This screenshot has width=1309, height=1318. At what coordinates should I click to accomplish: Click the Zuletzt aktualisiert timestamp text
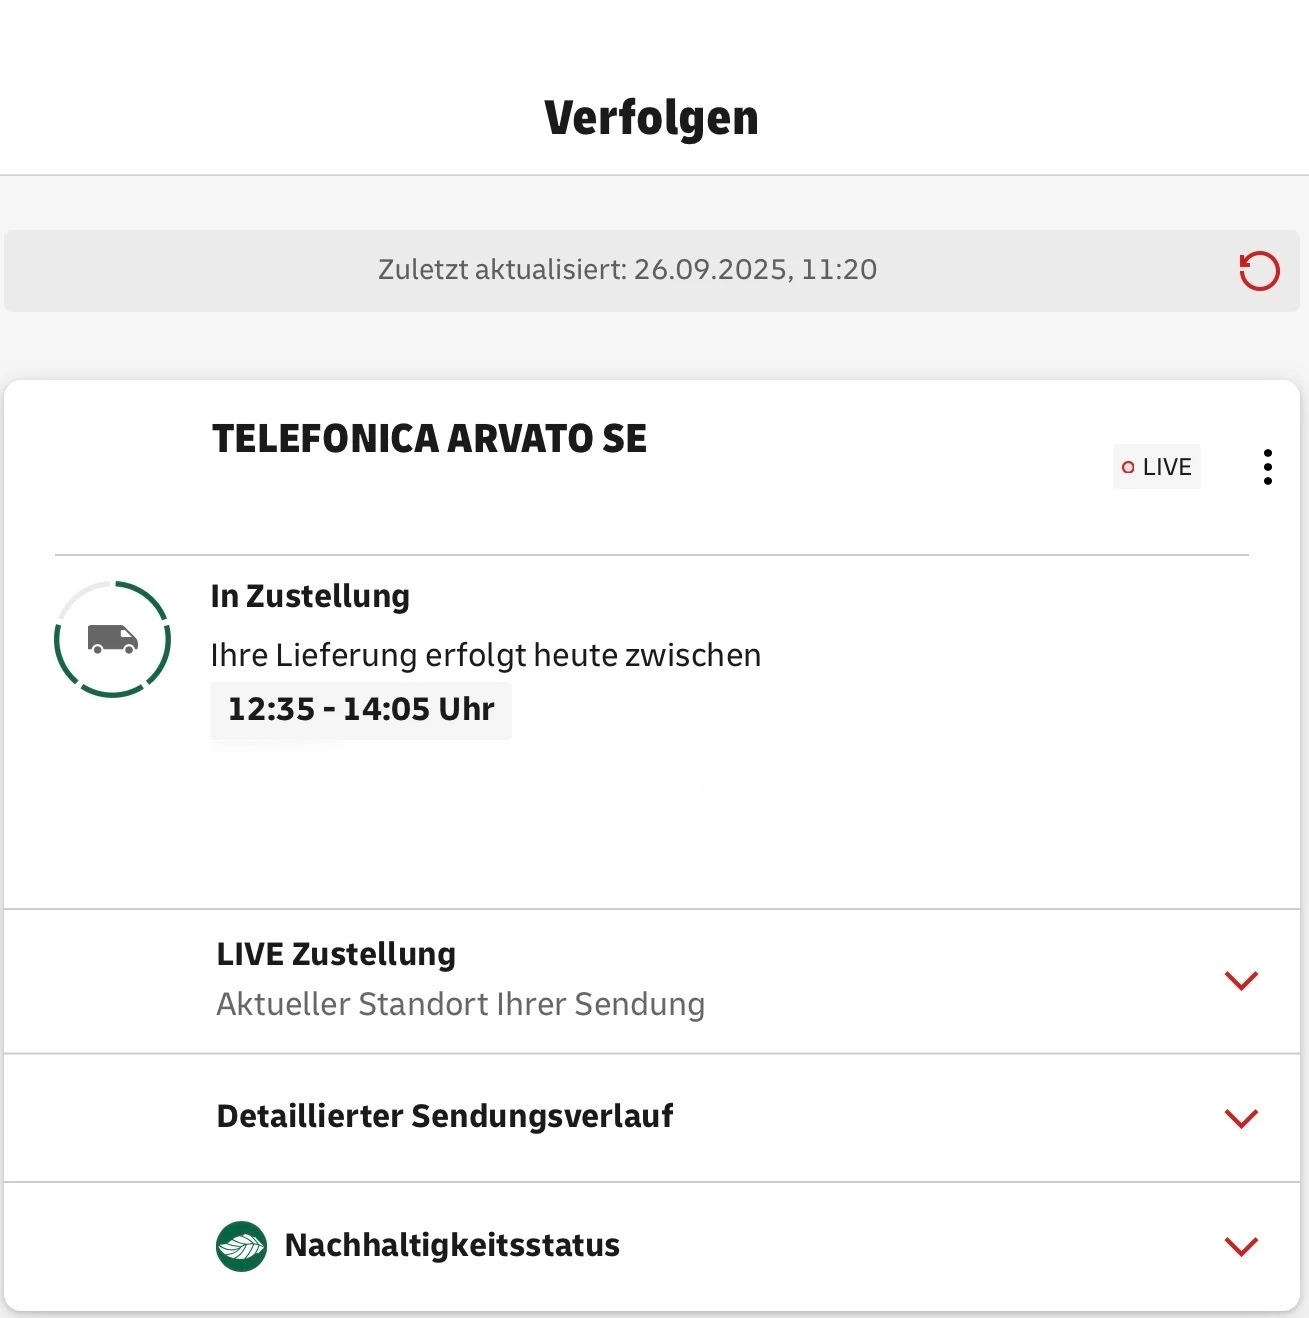627,270
